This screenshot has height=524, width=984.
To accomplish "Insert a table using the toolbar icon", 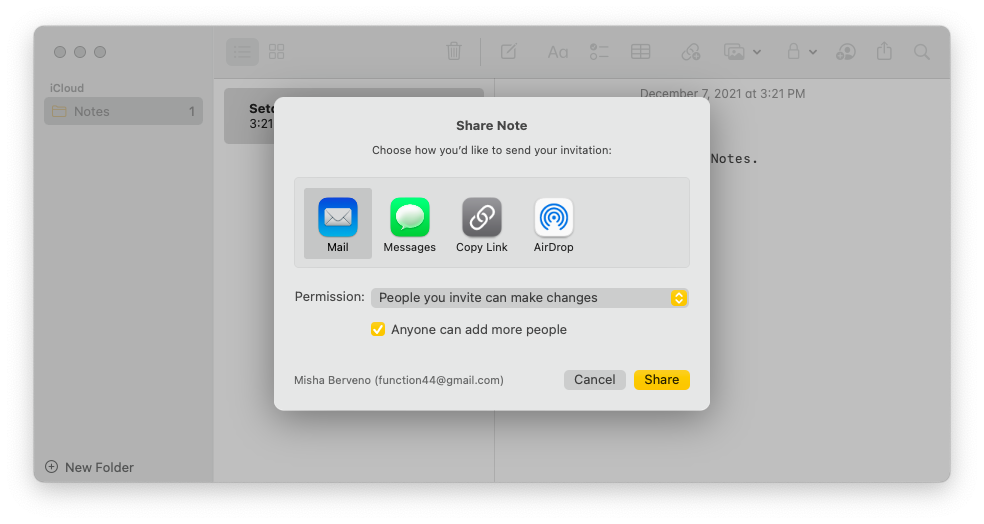I will point(640,51).
